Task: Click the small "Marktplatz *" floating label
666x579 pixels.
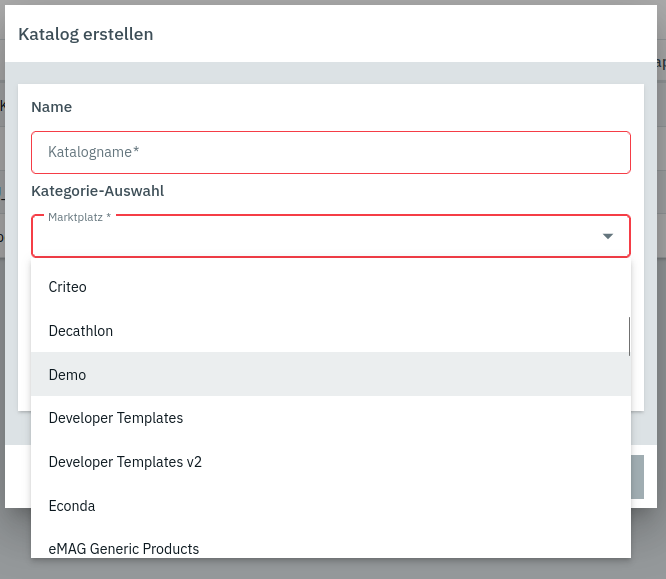Action: click(80, 217)
